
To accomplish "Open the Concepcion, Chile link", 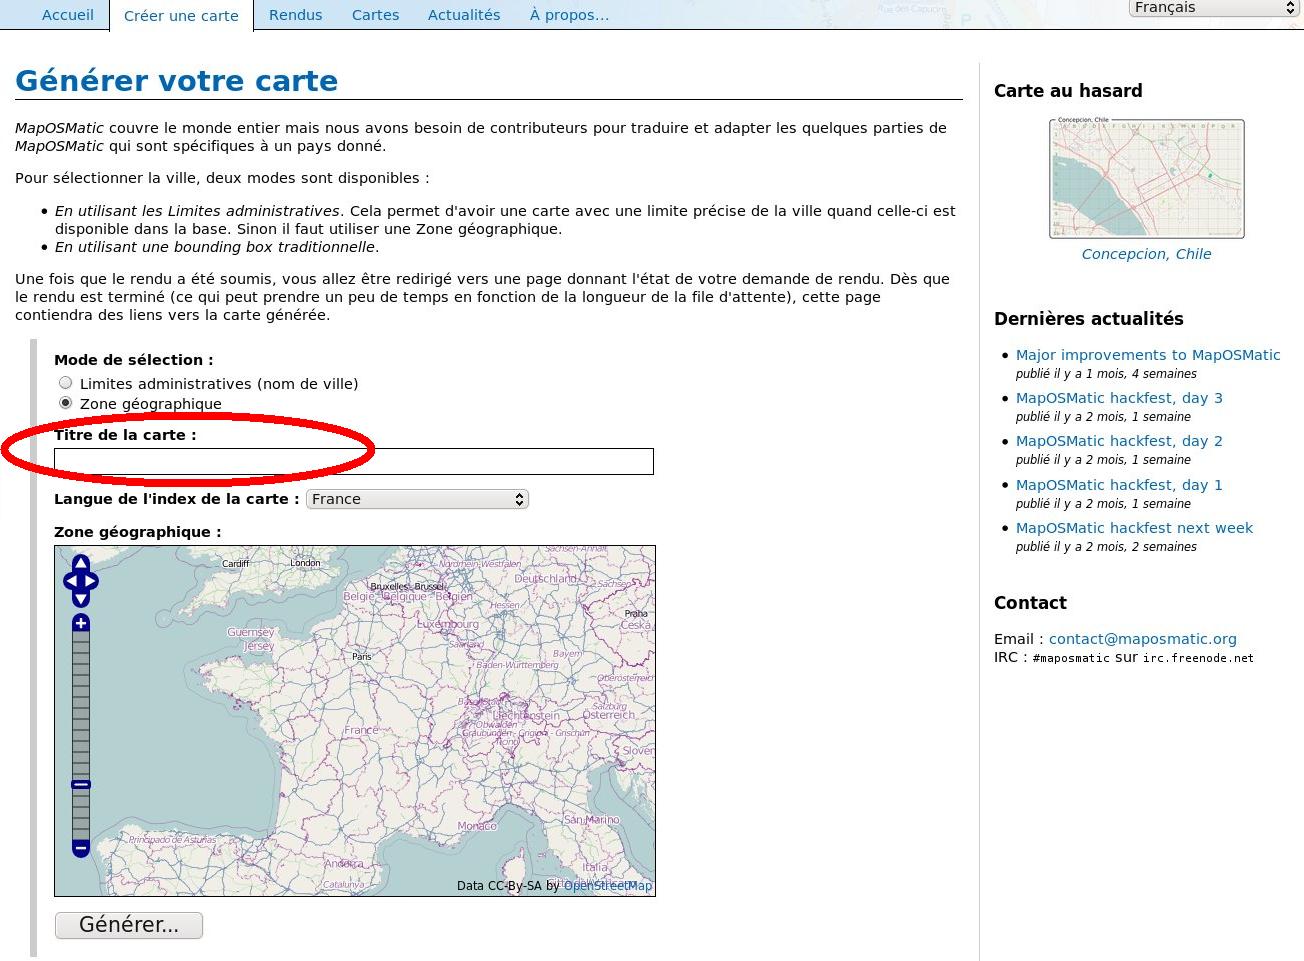I will click(1146, 254).
